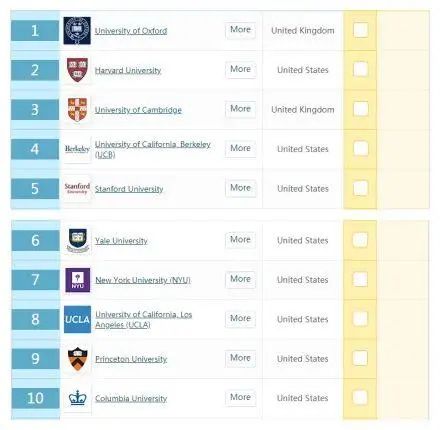Viewport: 440px width, 430px height.
Task: Open the Yale University link
Action: tap(121, 241)
